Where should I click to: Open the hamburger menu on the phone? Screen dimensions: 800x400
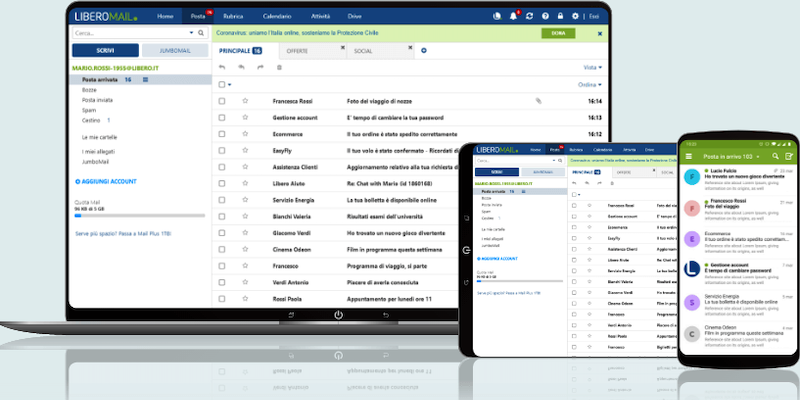click(688, 157)
